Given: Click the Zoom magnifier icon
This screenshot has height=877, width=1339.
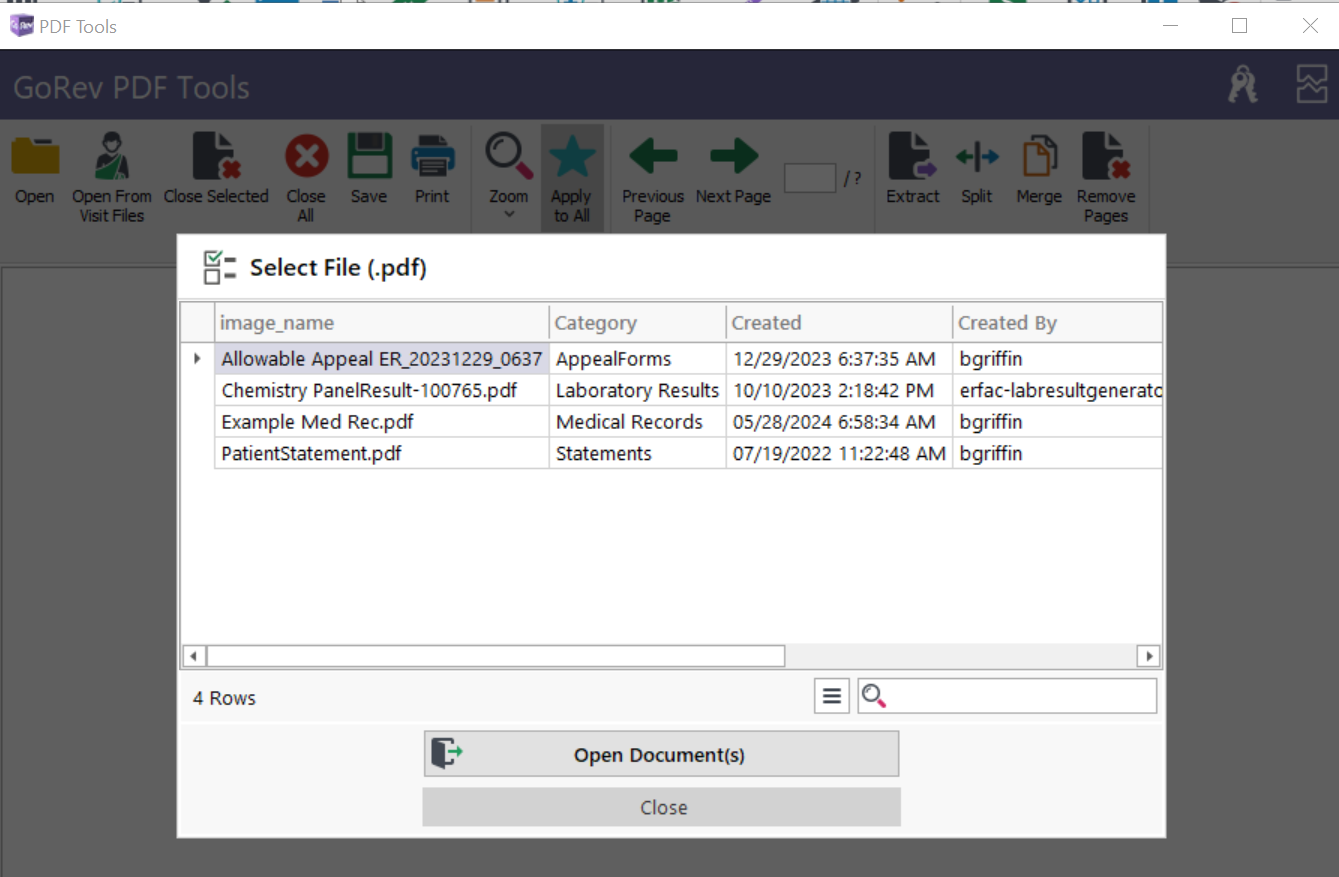Looking at the screenshot, I should [x=509, y=157].
